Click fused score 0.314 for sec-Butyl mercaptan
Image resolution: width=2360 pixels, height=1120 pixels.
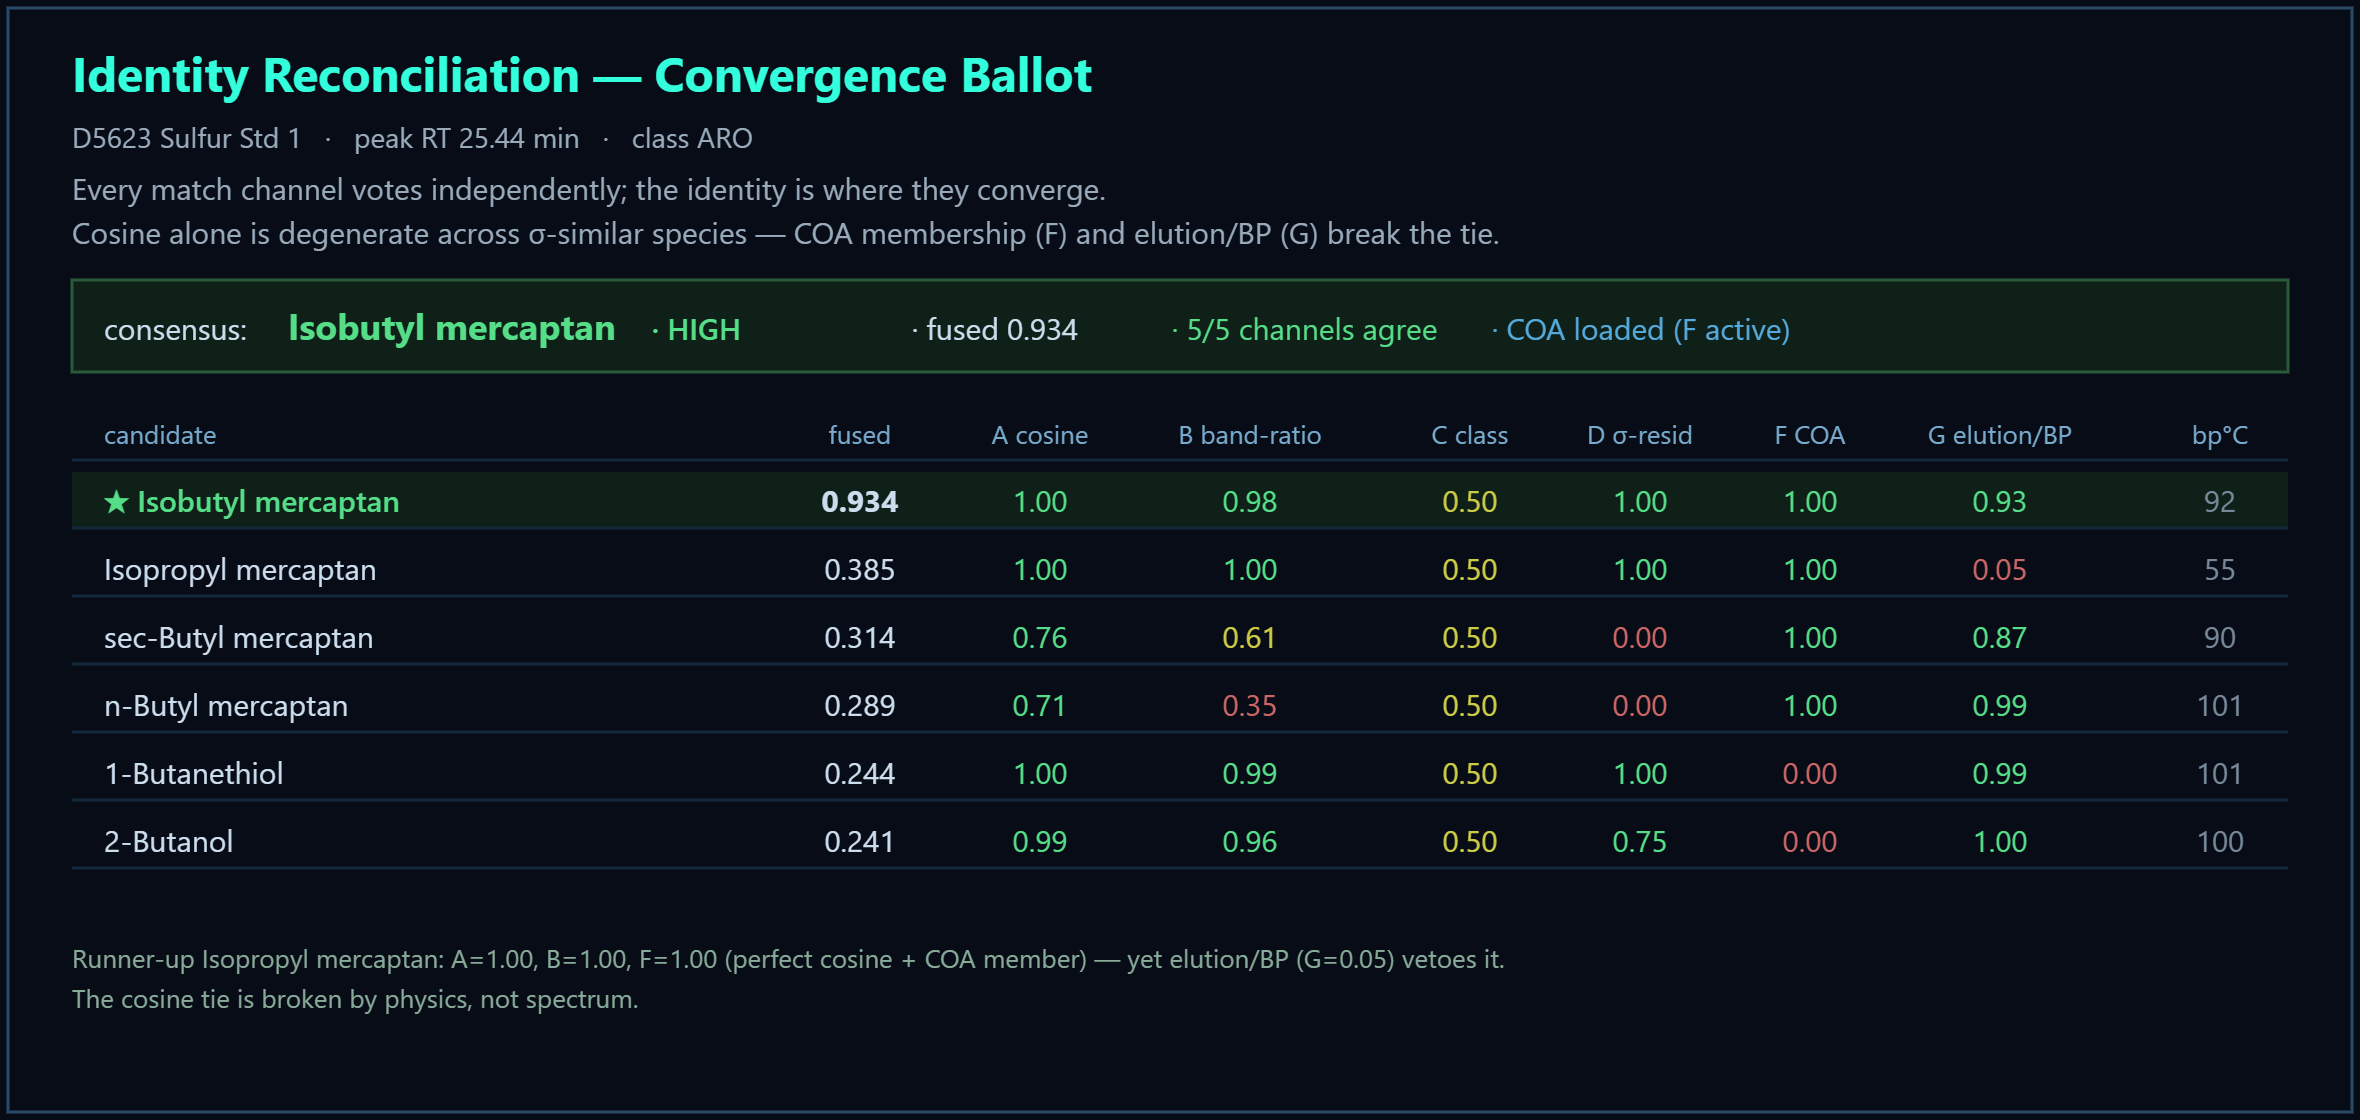click(x=859, y=638)
